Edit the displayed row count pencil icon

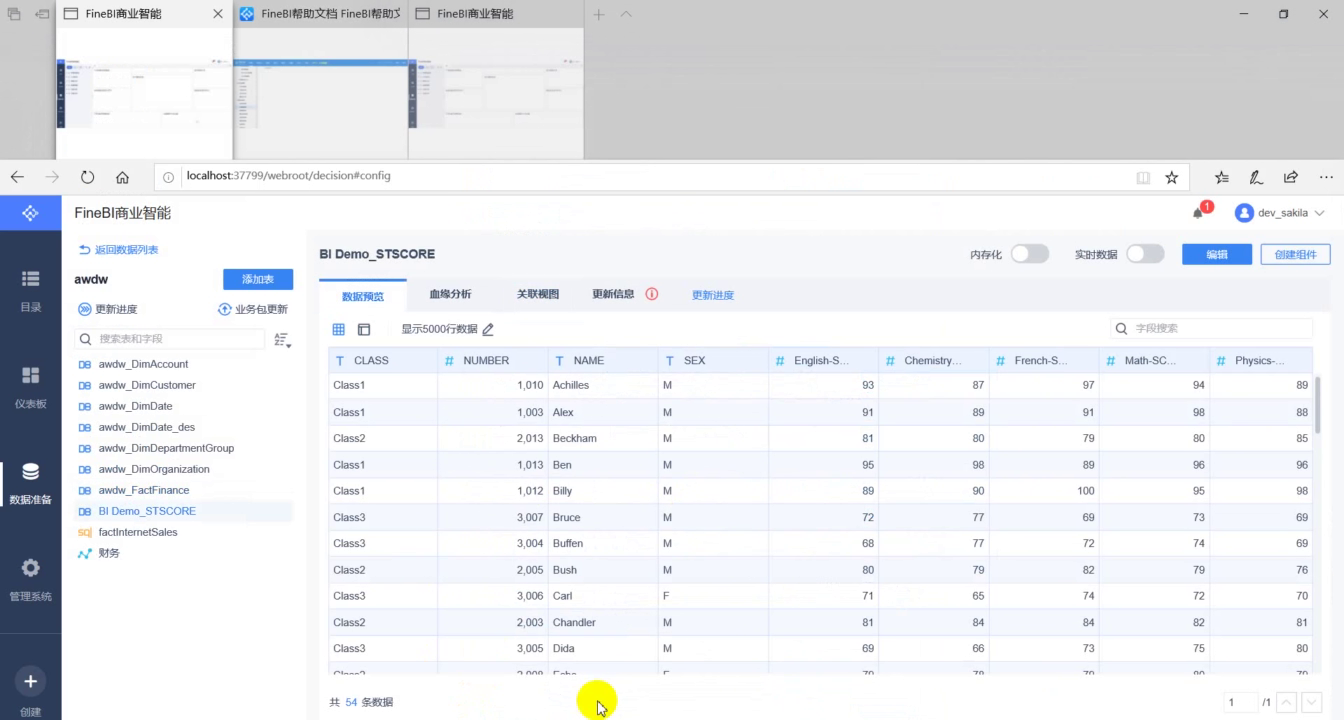tap(488, 329)
